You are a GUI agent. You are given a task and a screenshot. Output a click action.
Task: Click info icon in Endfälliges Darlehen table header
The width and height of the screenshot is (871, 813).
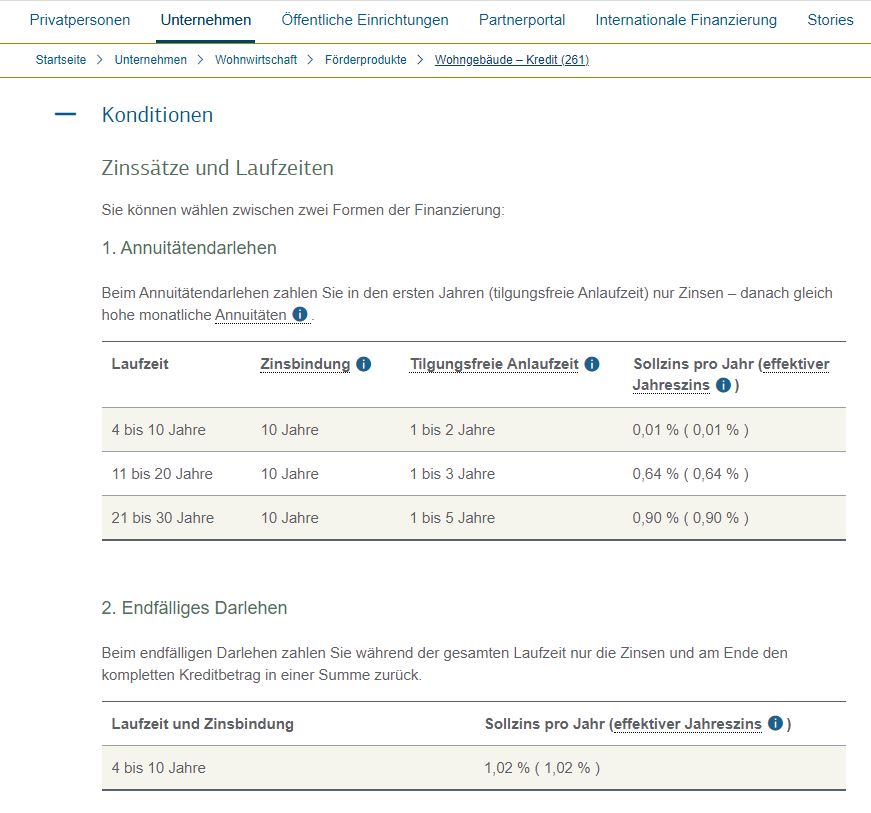click(775, 724)
